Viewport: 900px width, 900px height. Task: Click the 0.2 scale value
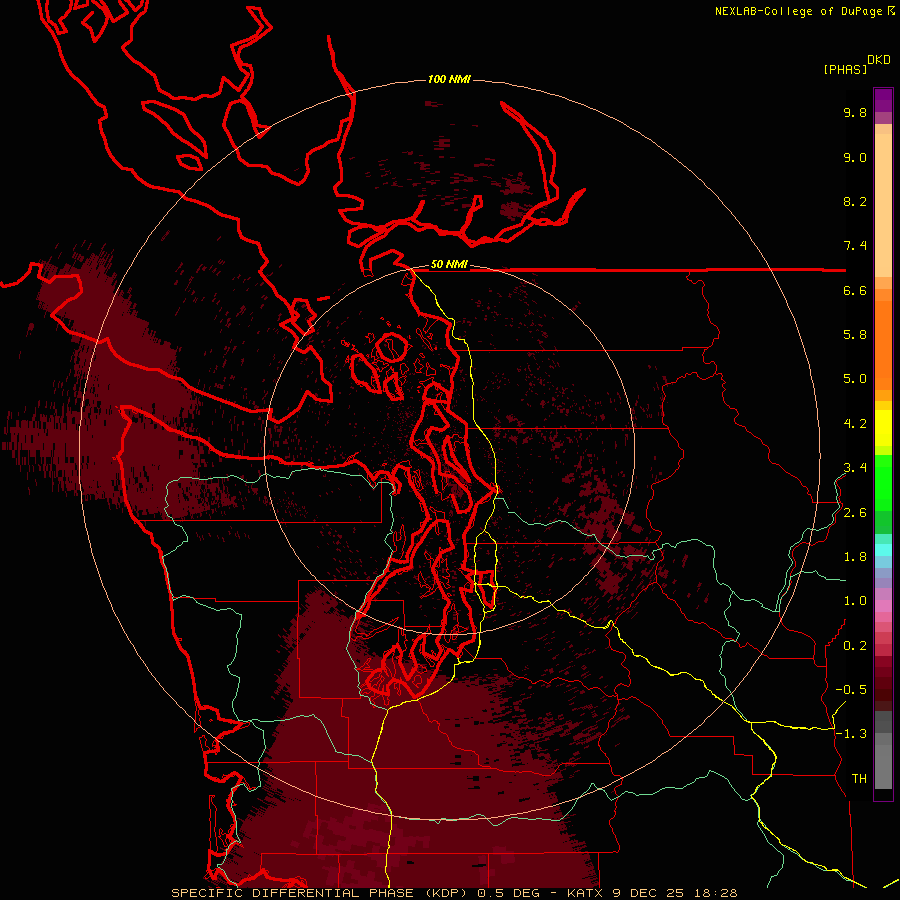click(855, 646)
